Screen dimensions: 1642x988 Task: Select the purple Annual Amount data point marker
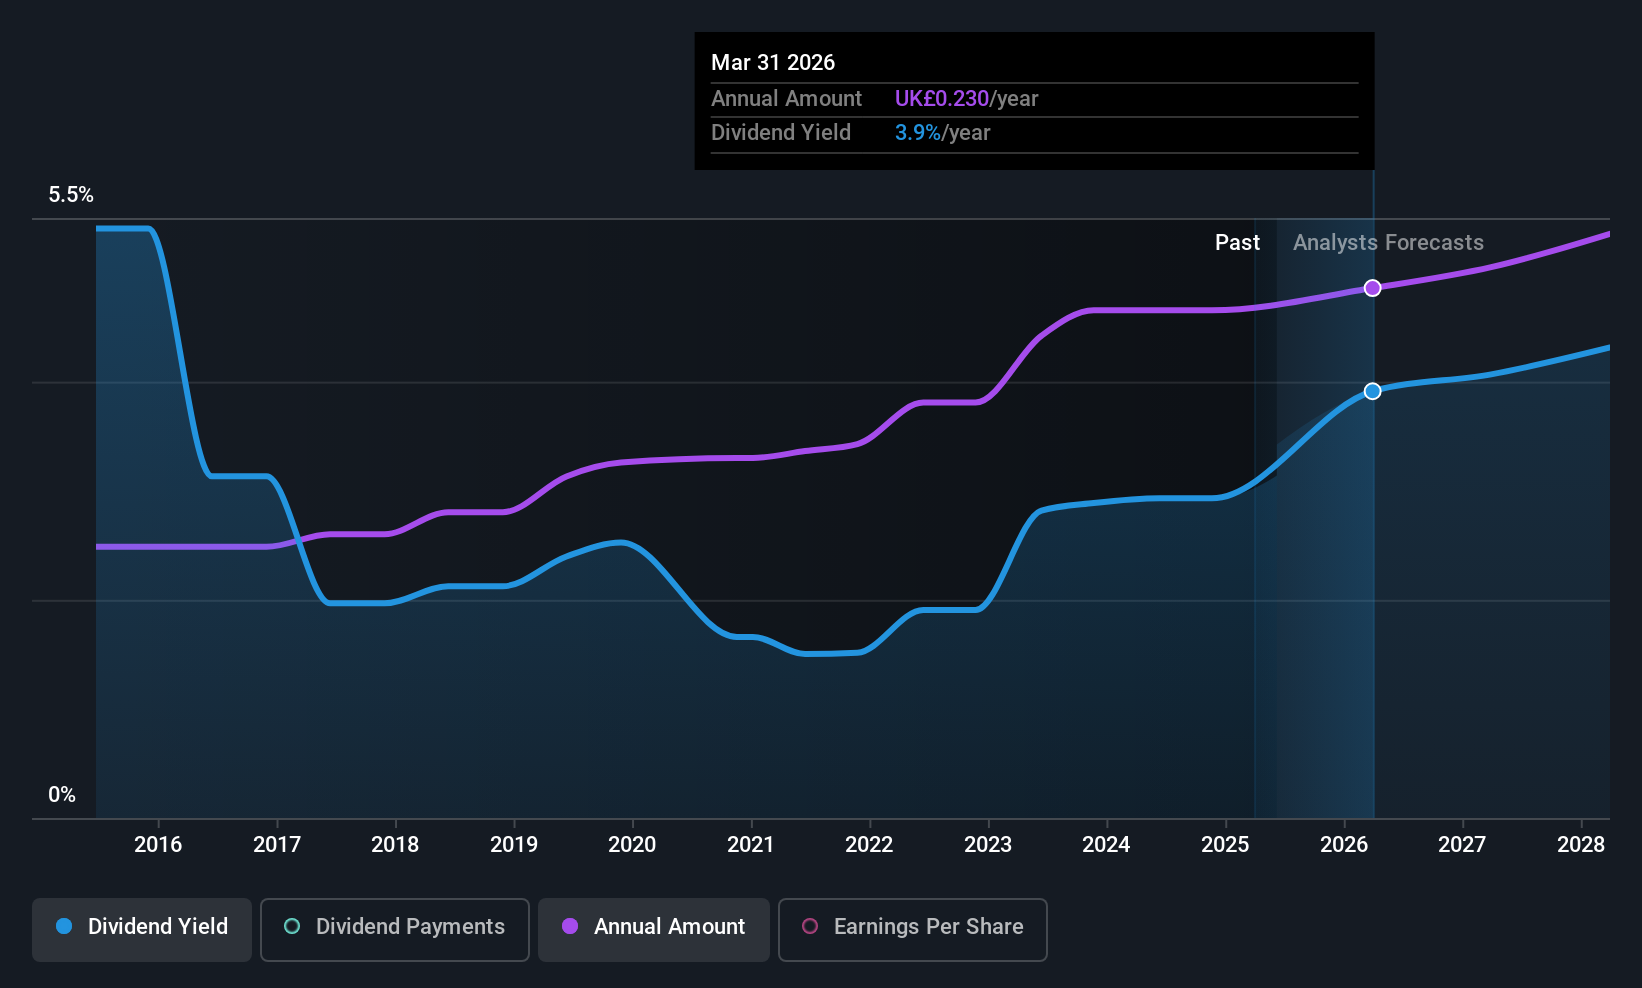(x=1373, y=288)
